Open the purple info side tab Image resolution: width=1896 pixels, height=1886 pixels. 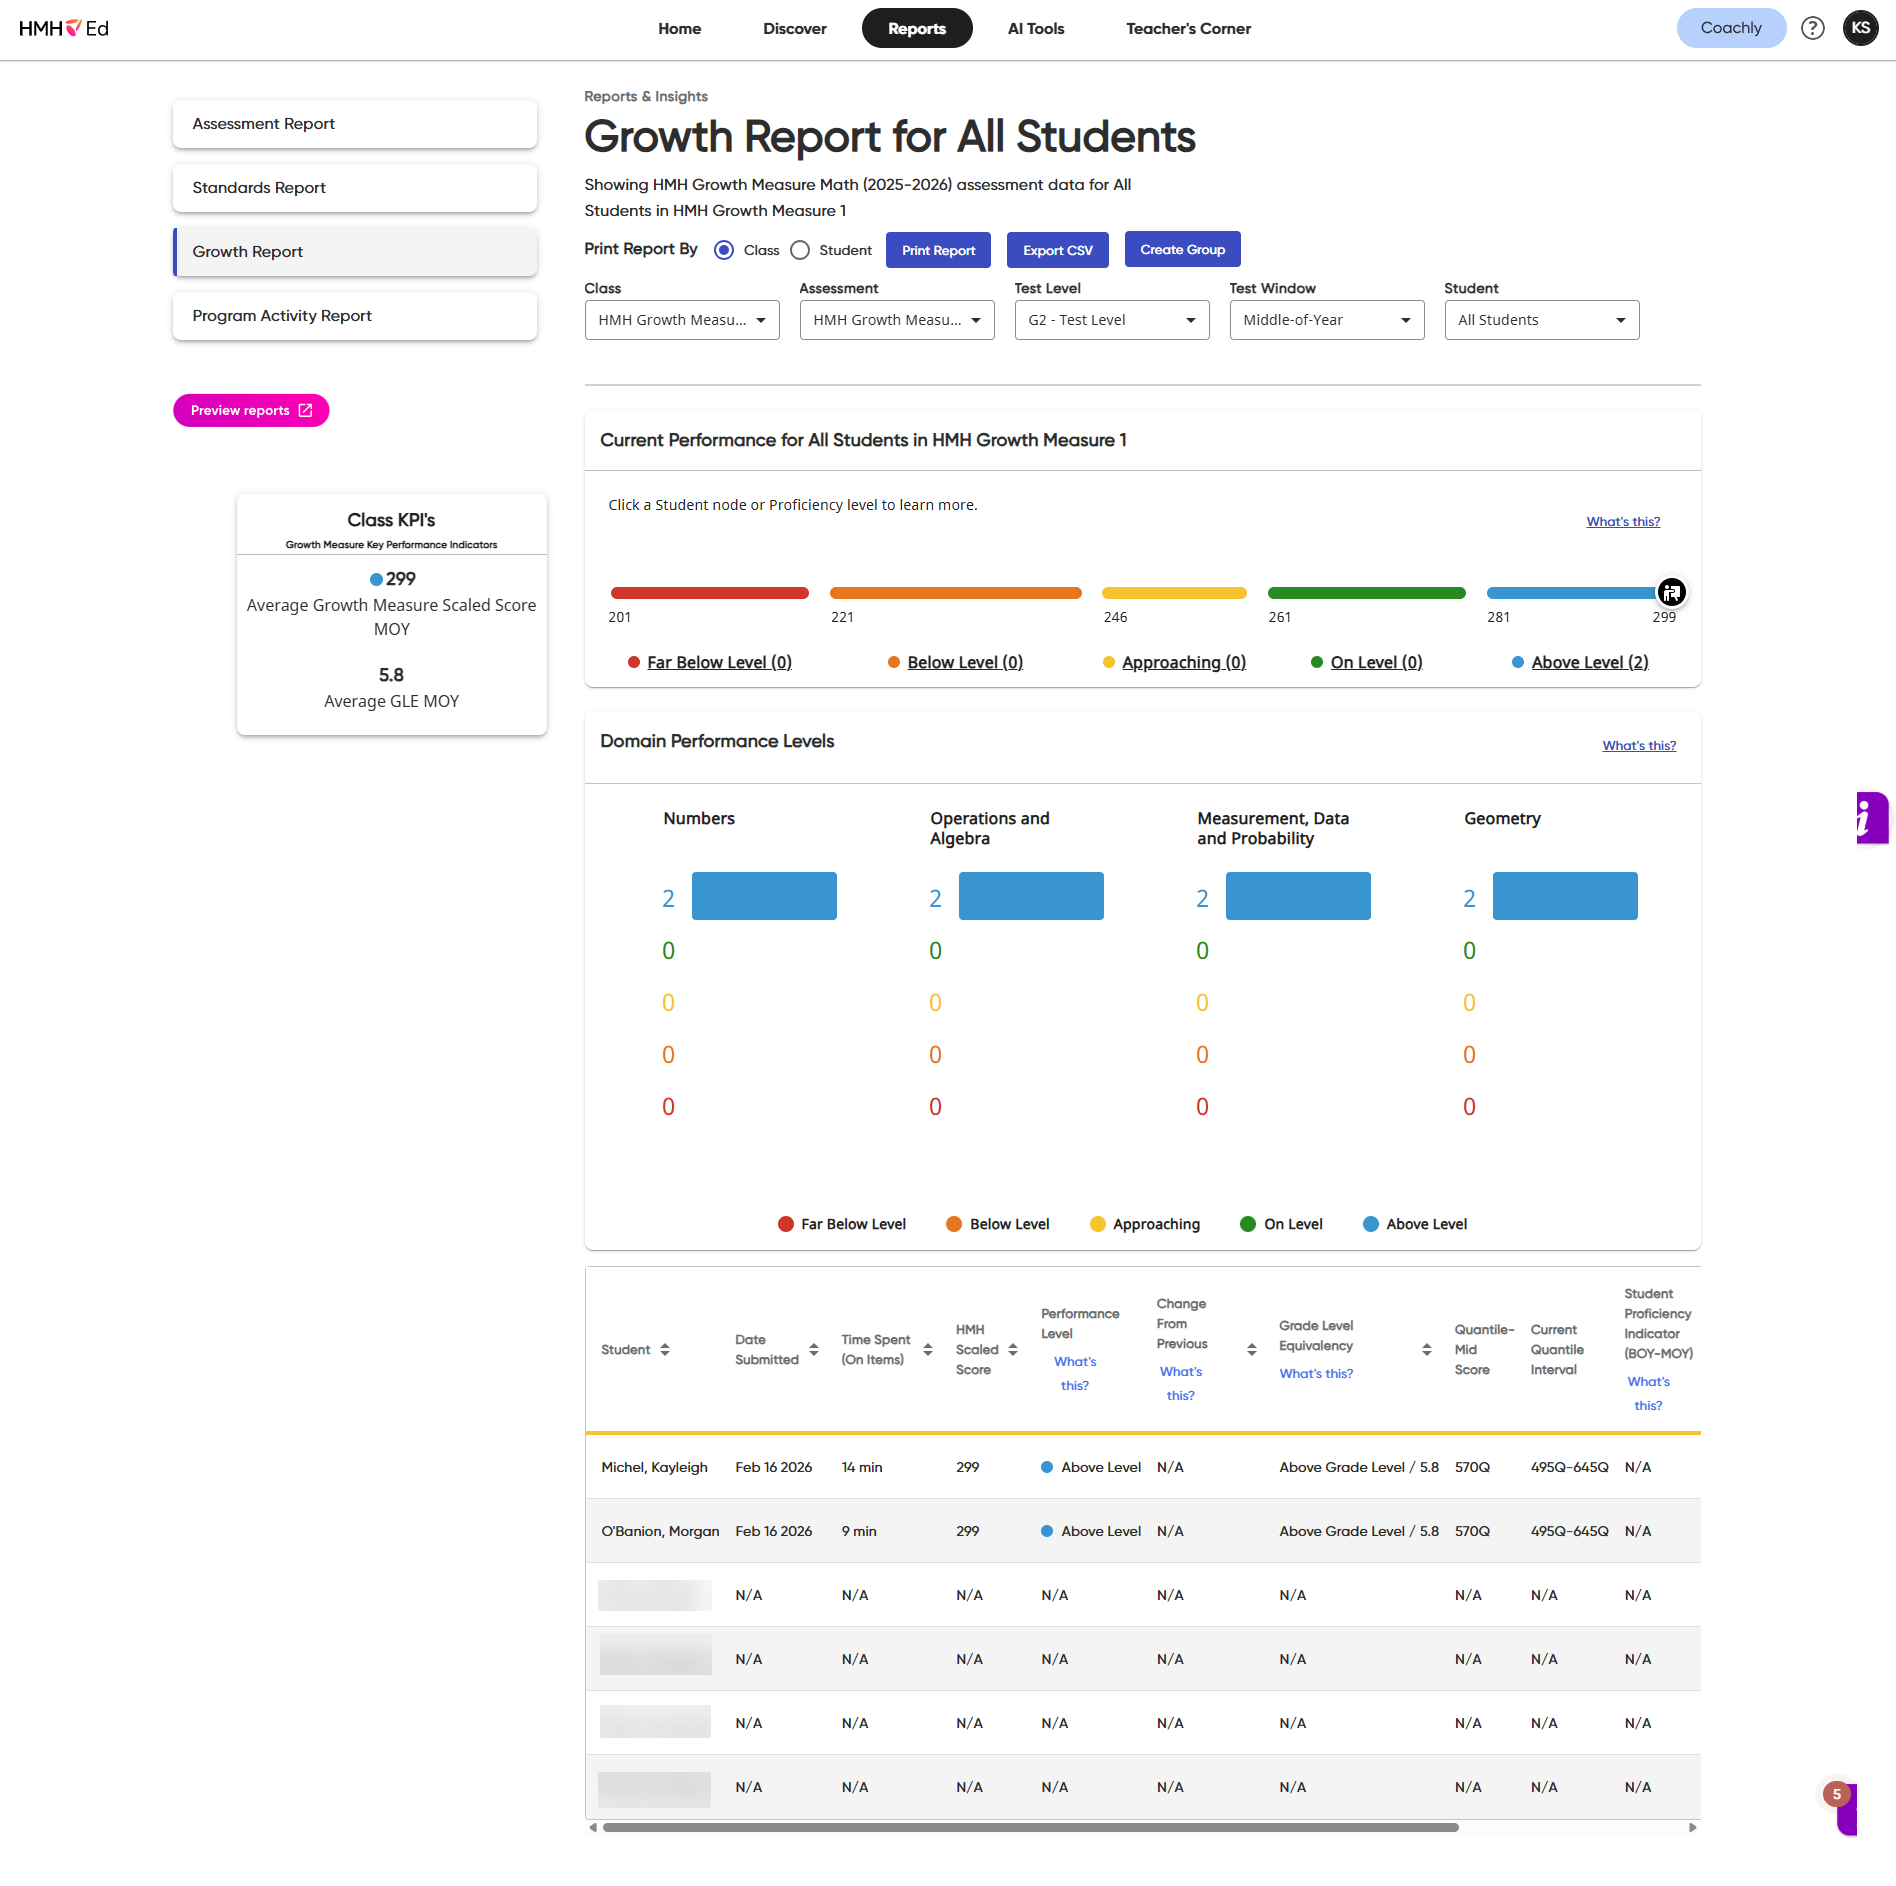pos(1872,818)
